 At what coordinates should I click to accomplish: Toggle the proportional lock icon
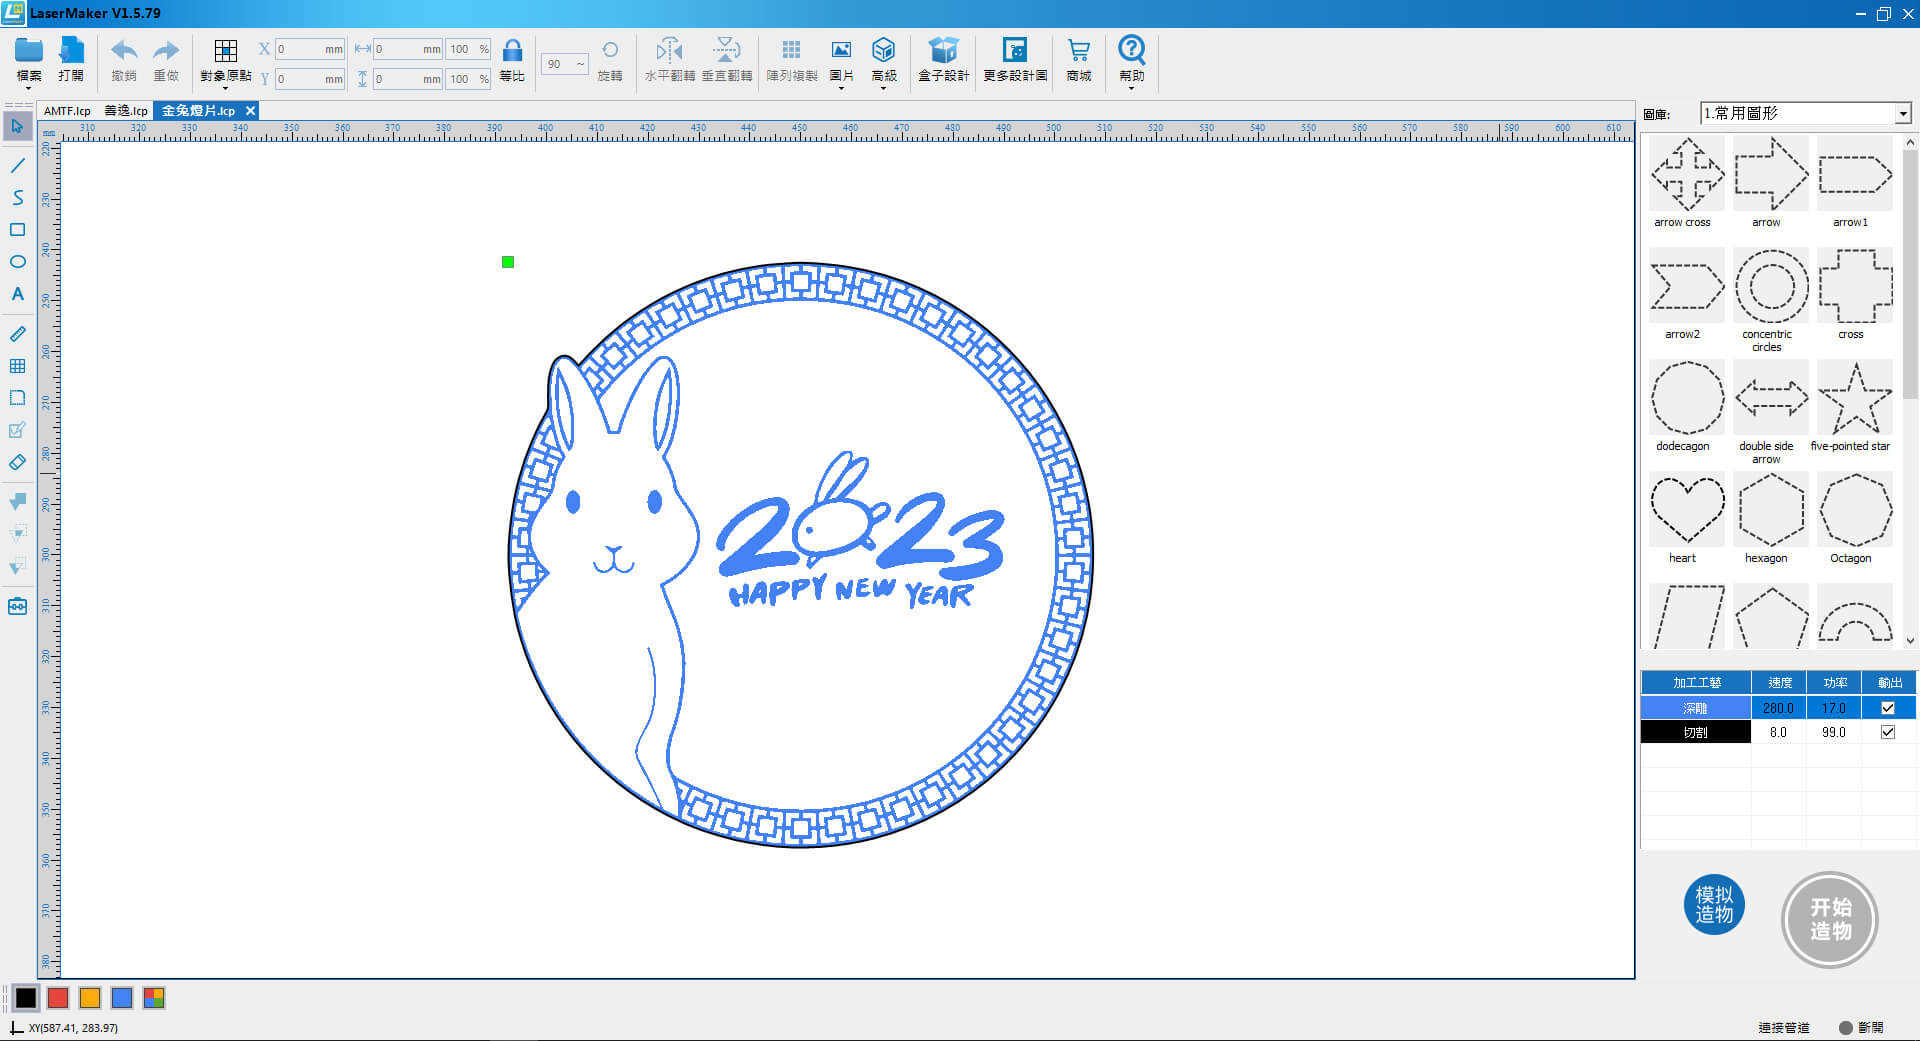512,51
